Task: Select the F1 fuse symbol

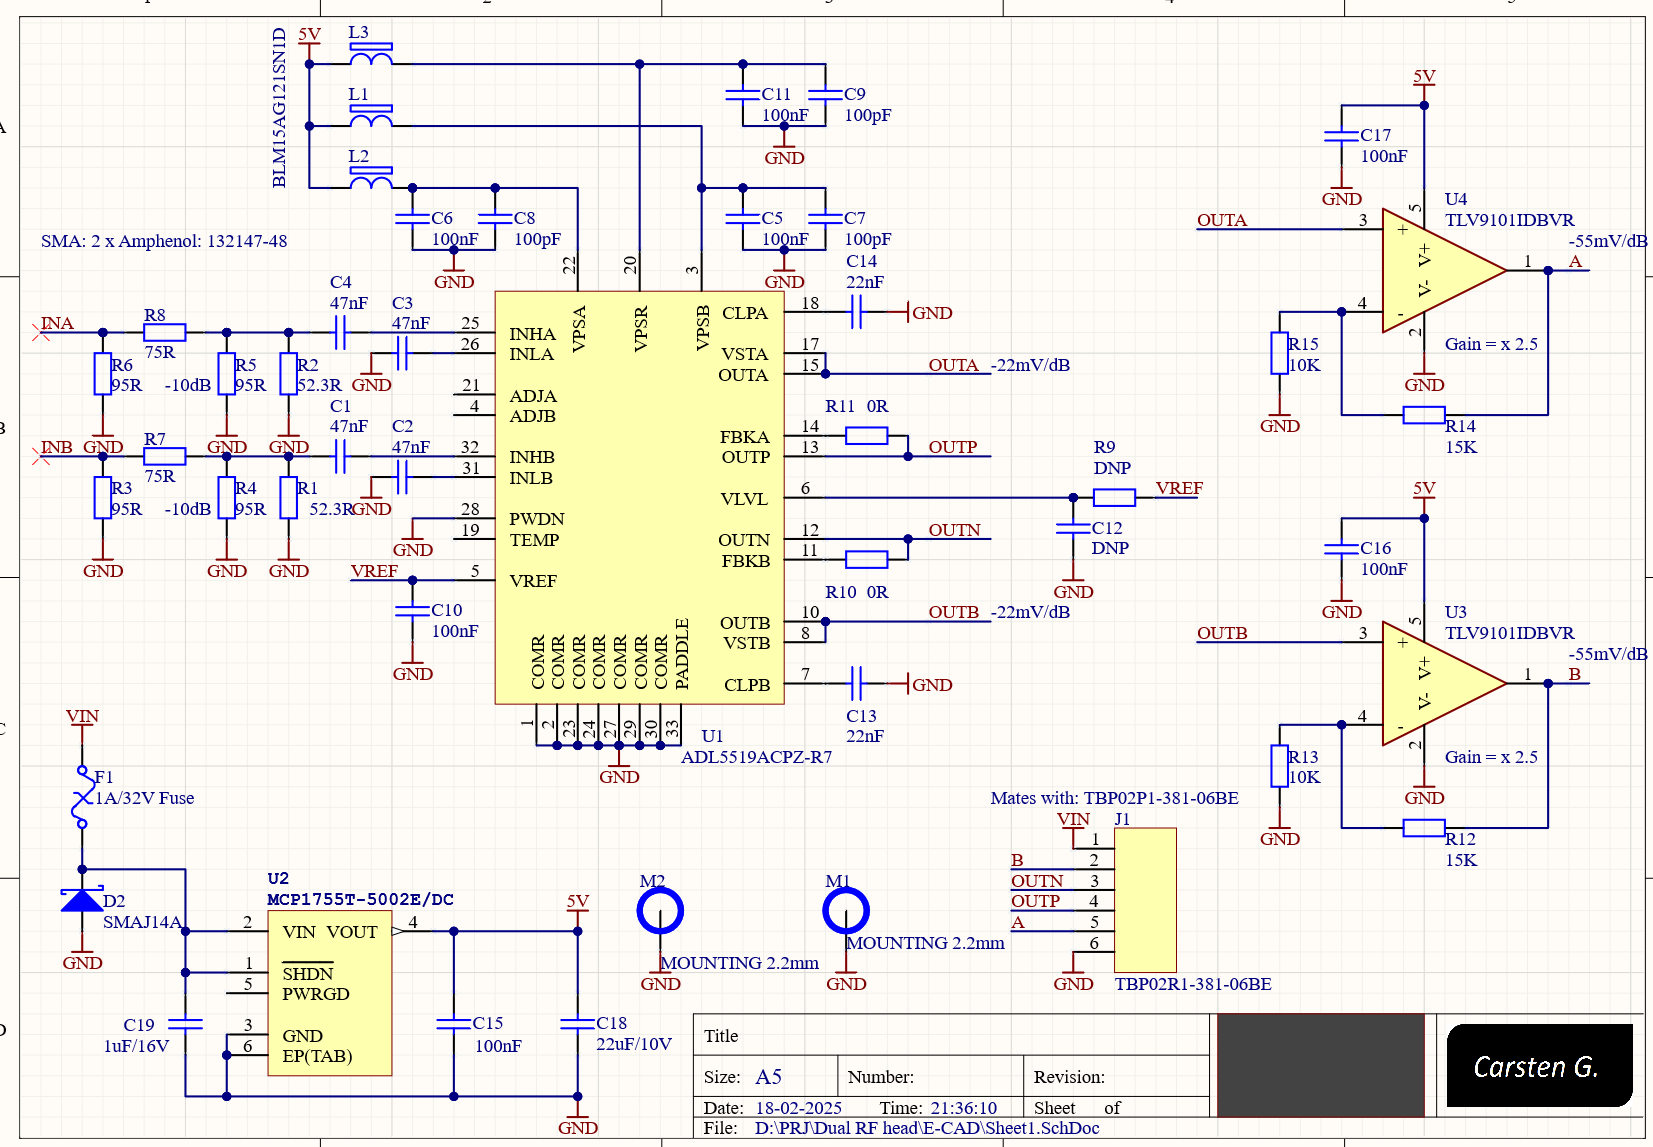Action: tap(82, 797)
